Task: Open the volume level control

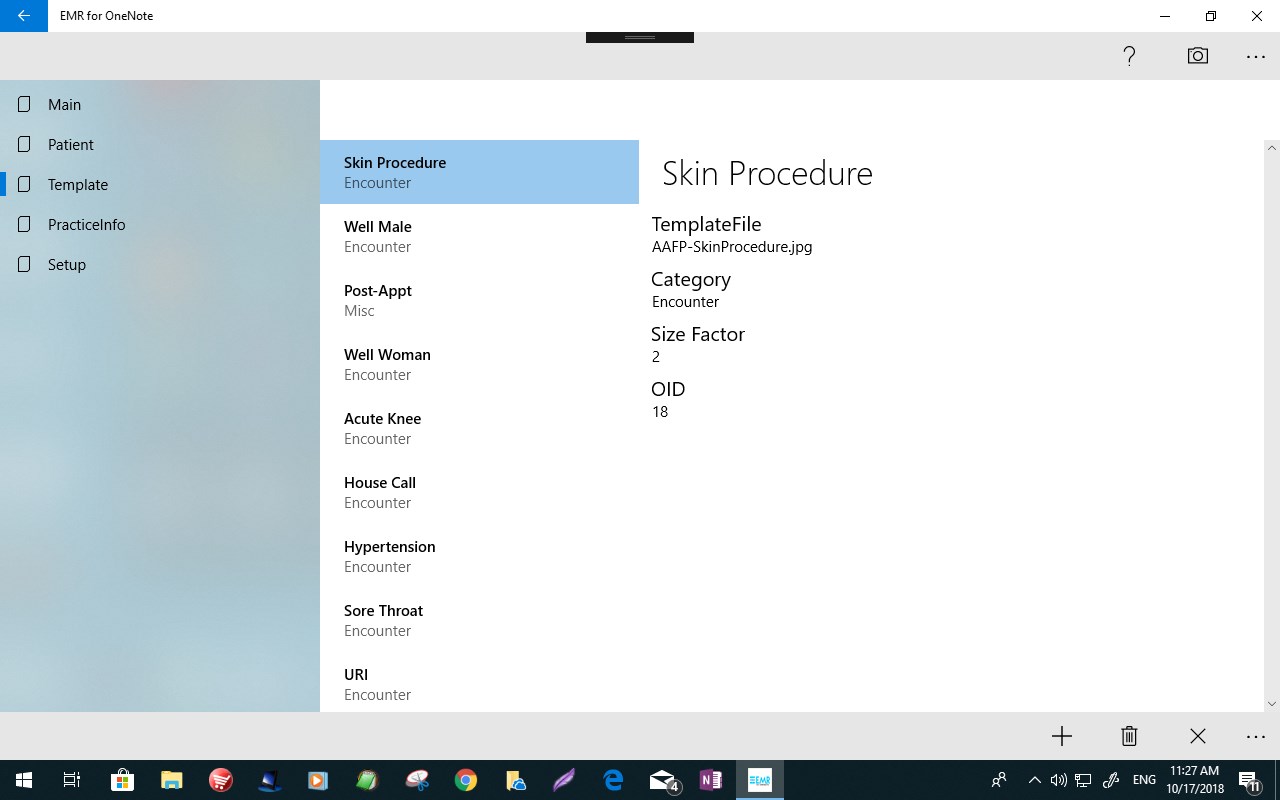Action: pyautogui.click(x=1057, y=780)
